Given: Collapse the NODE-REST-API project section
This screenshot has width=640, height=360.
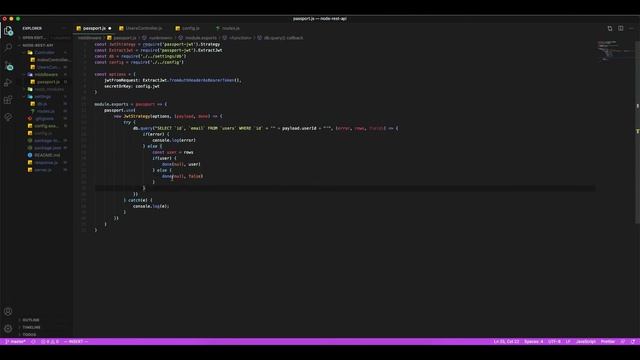Looking at the screenshot, I should (38, 45).
